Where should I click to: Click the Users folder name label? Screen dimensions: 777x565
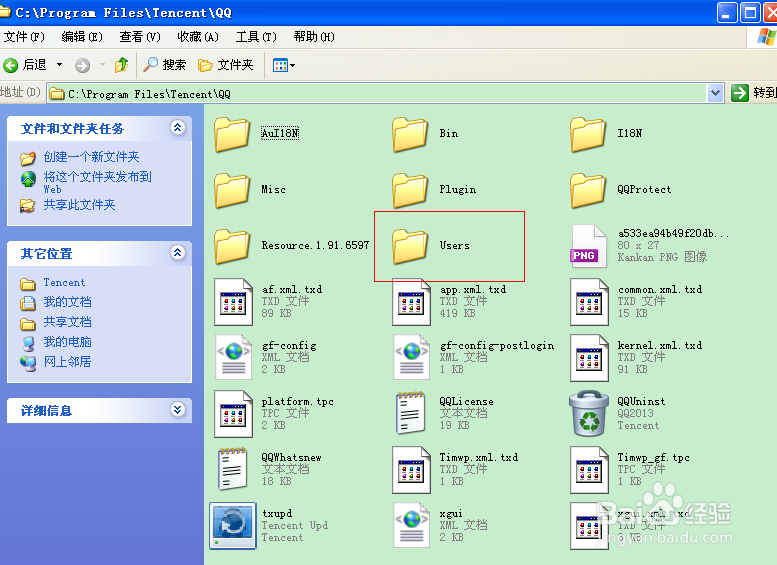(454, 245)
